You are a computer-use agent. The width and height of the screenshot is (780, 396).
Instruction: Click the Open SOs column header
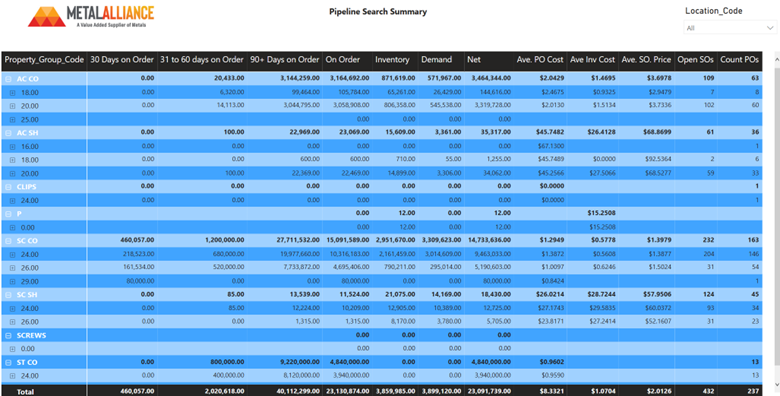point(696,60)
